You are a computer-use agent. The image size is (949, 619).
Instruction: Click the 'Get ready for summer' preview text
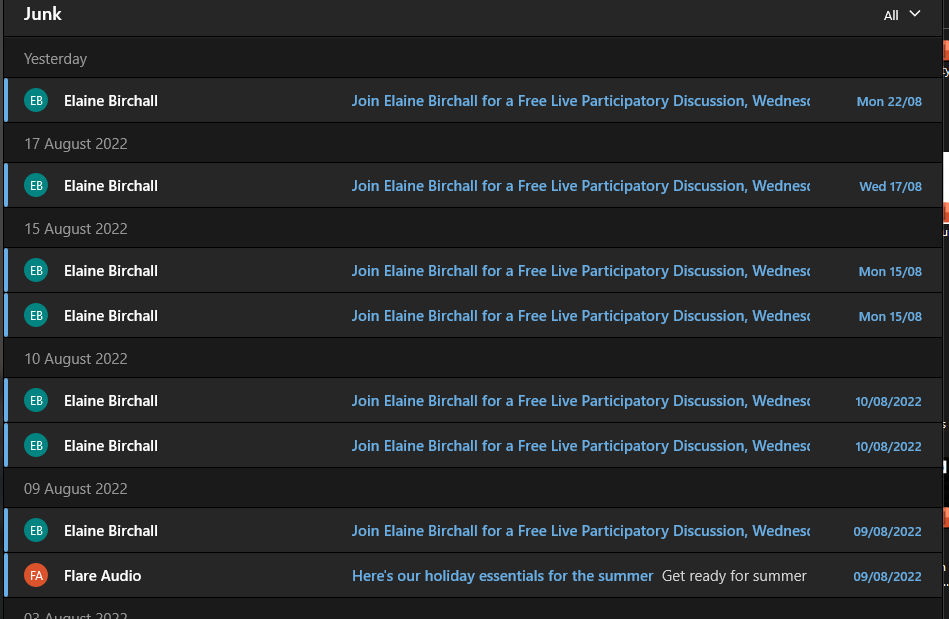point(734,576)
